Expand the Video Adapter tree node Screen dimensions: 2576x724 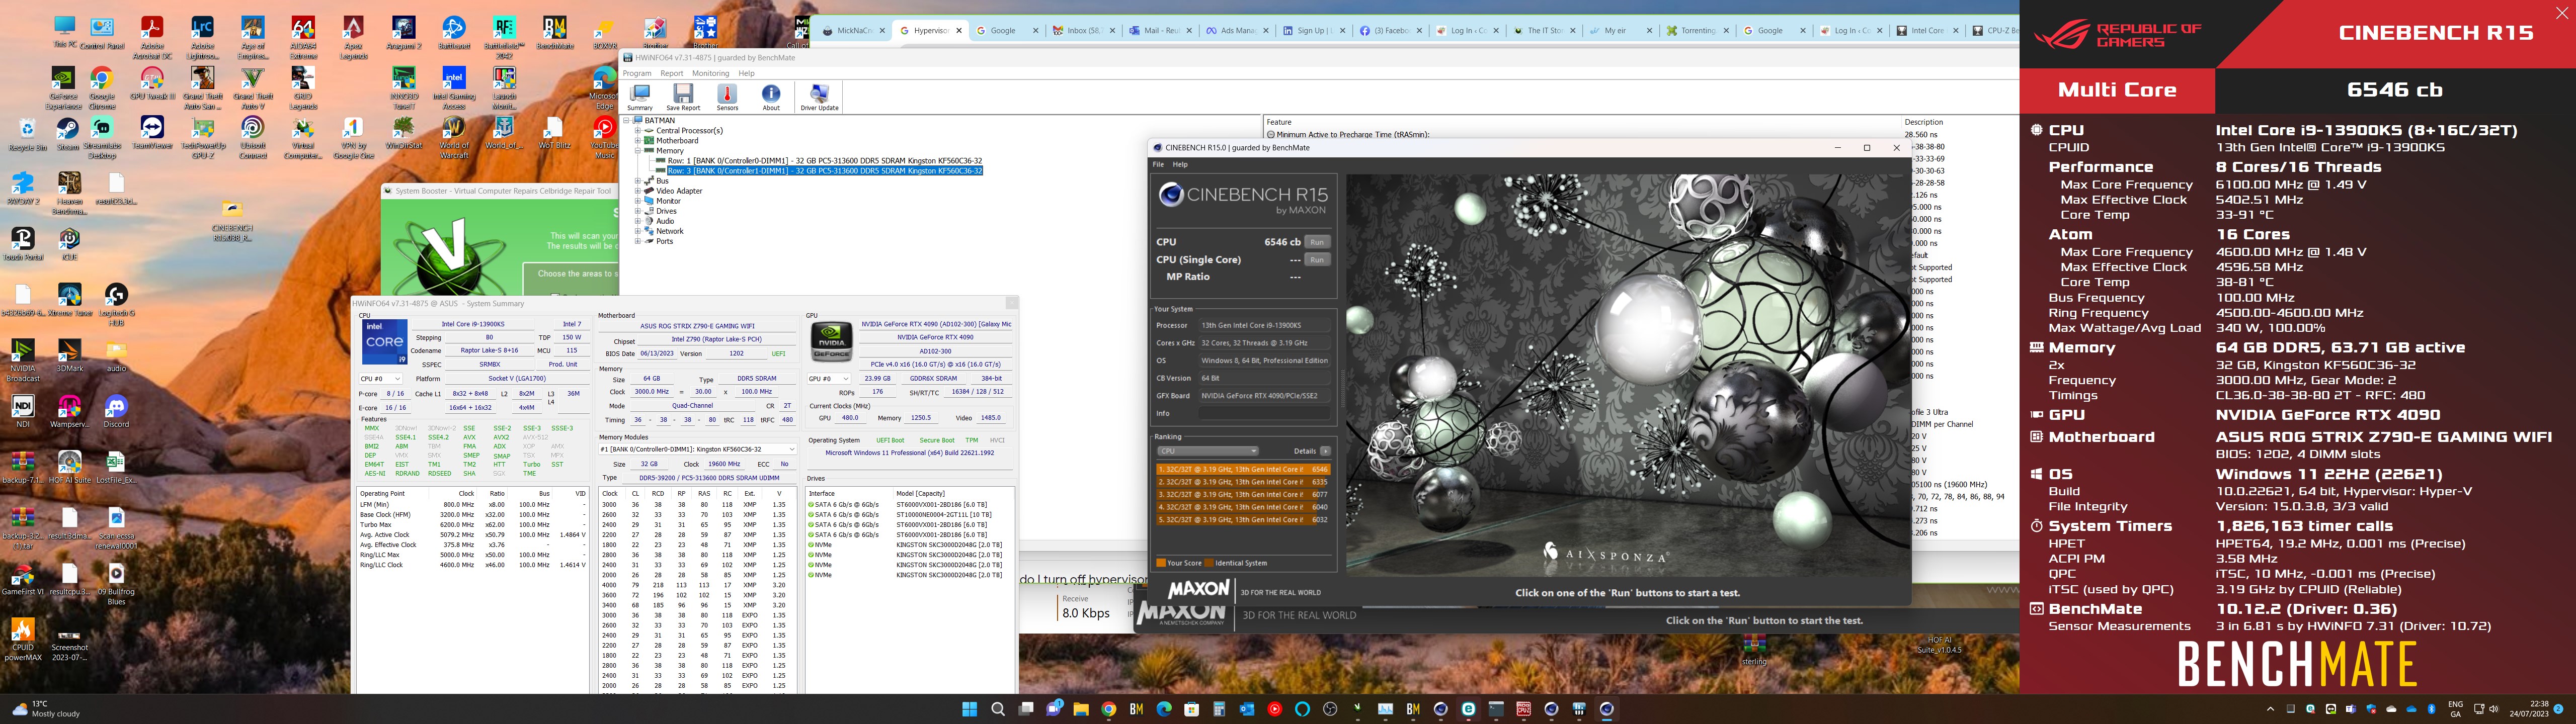[638, 191]
